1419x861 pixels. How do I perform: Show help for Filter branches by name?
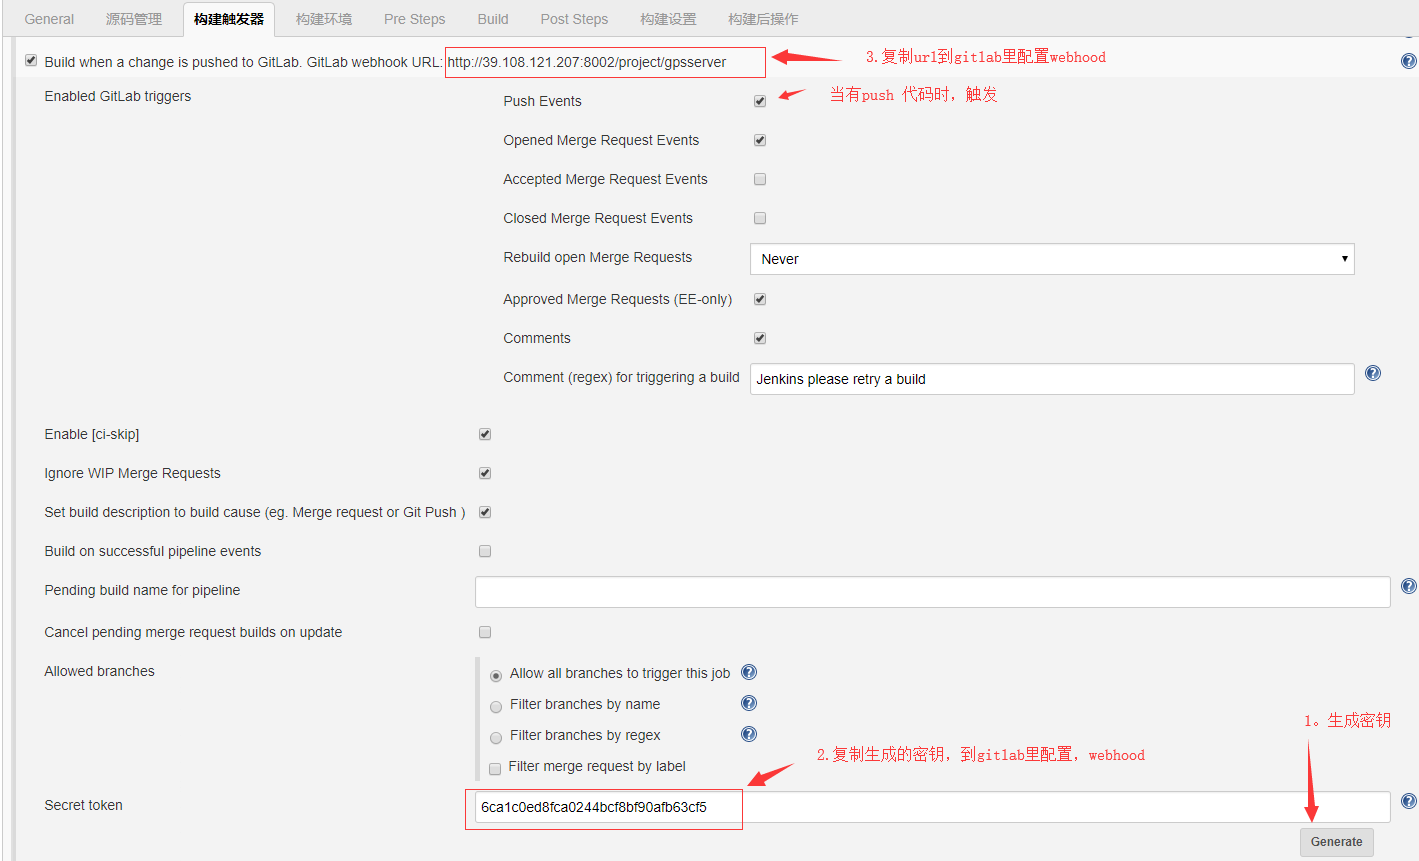click(x=749, y=703)
